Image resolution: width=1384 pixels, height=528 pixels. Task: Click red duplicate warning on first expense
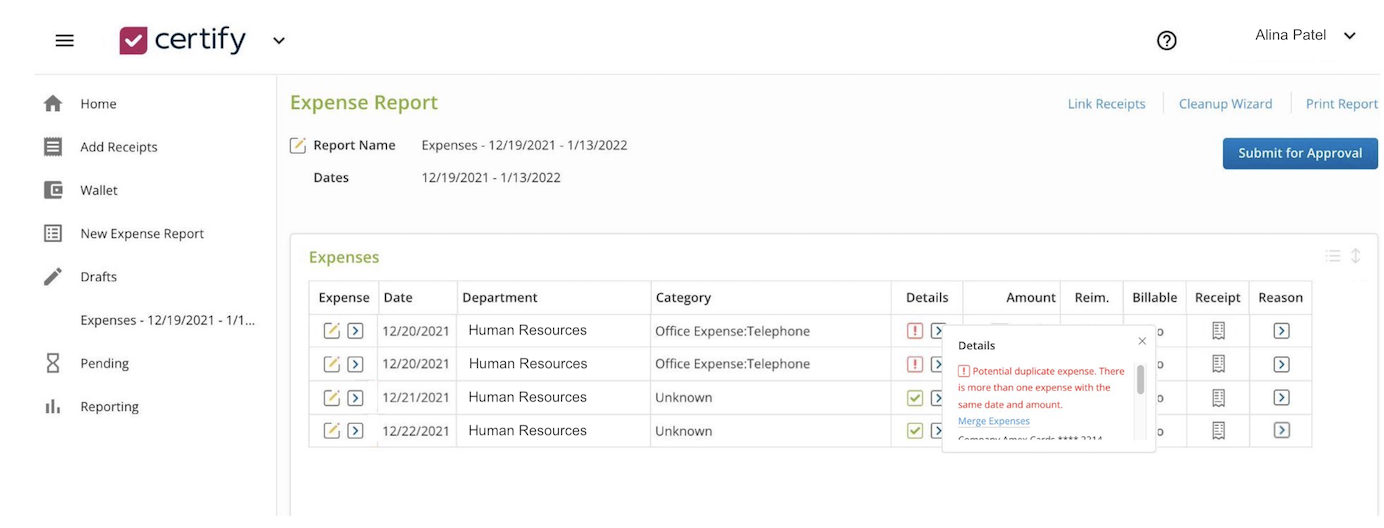pyautogui.click(x=914, y=330)
